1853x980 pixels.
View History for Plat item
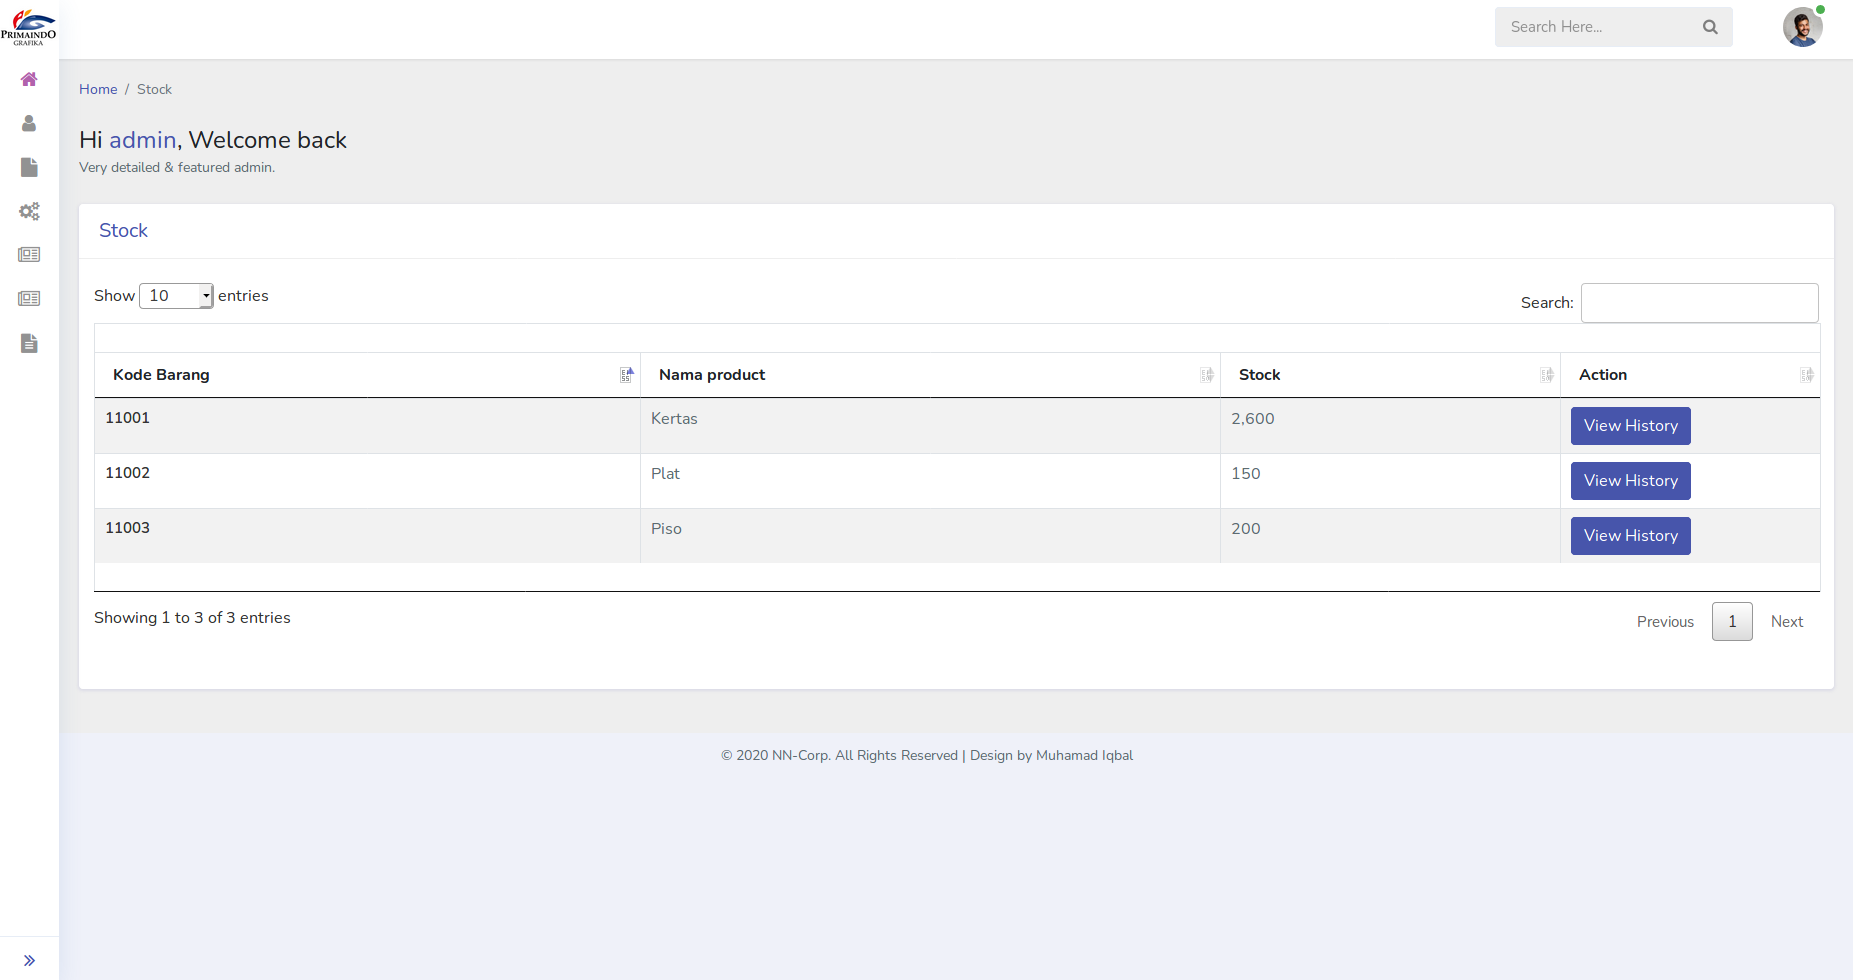(1630, 481)
